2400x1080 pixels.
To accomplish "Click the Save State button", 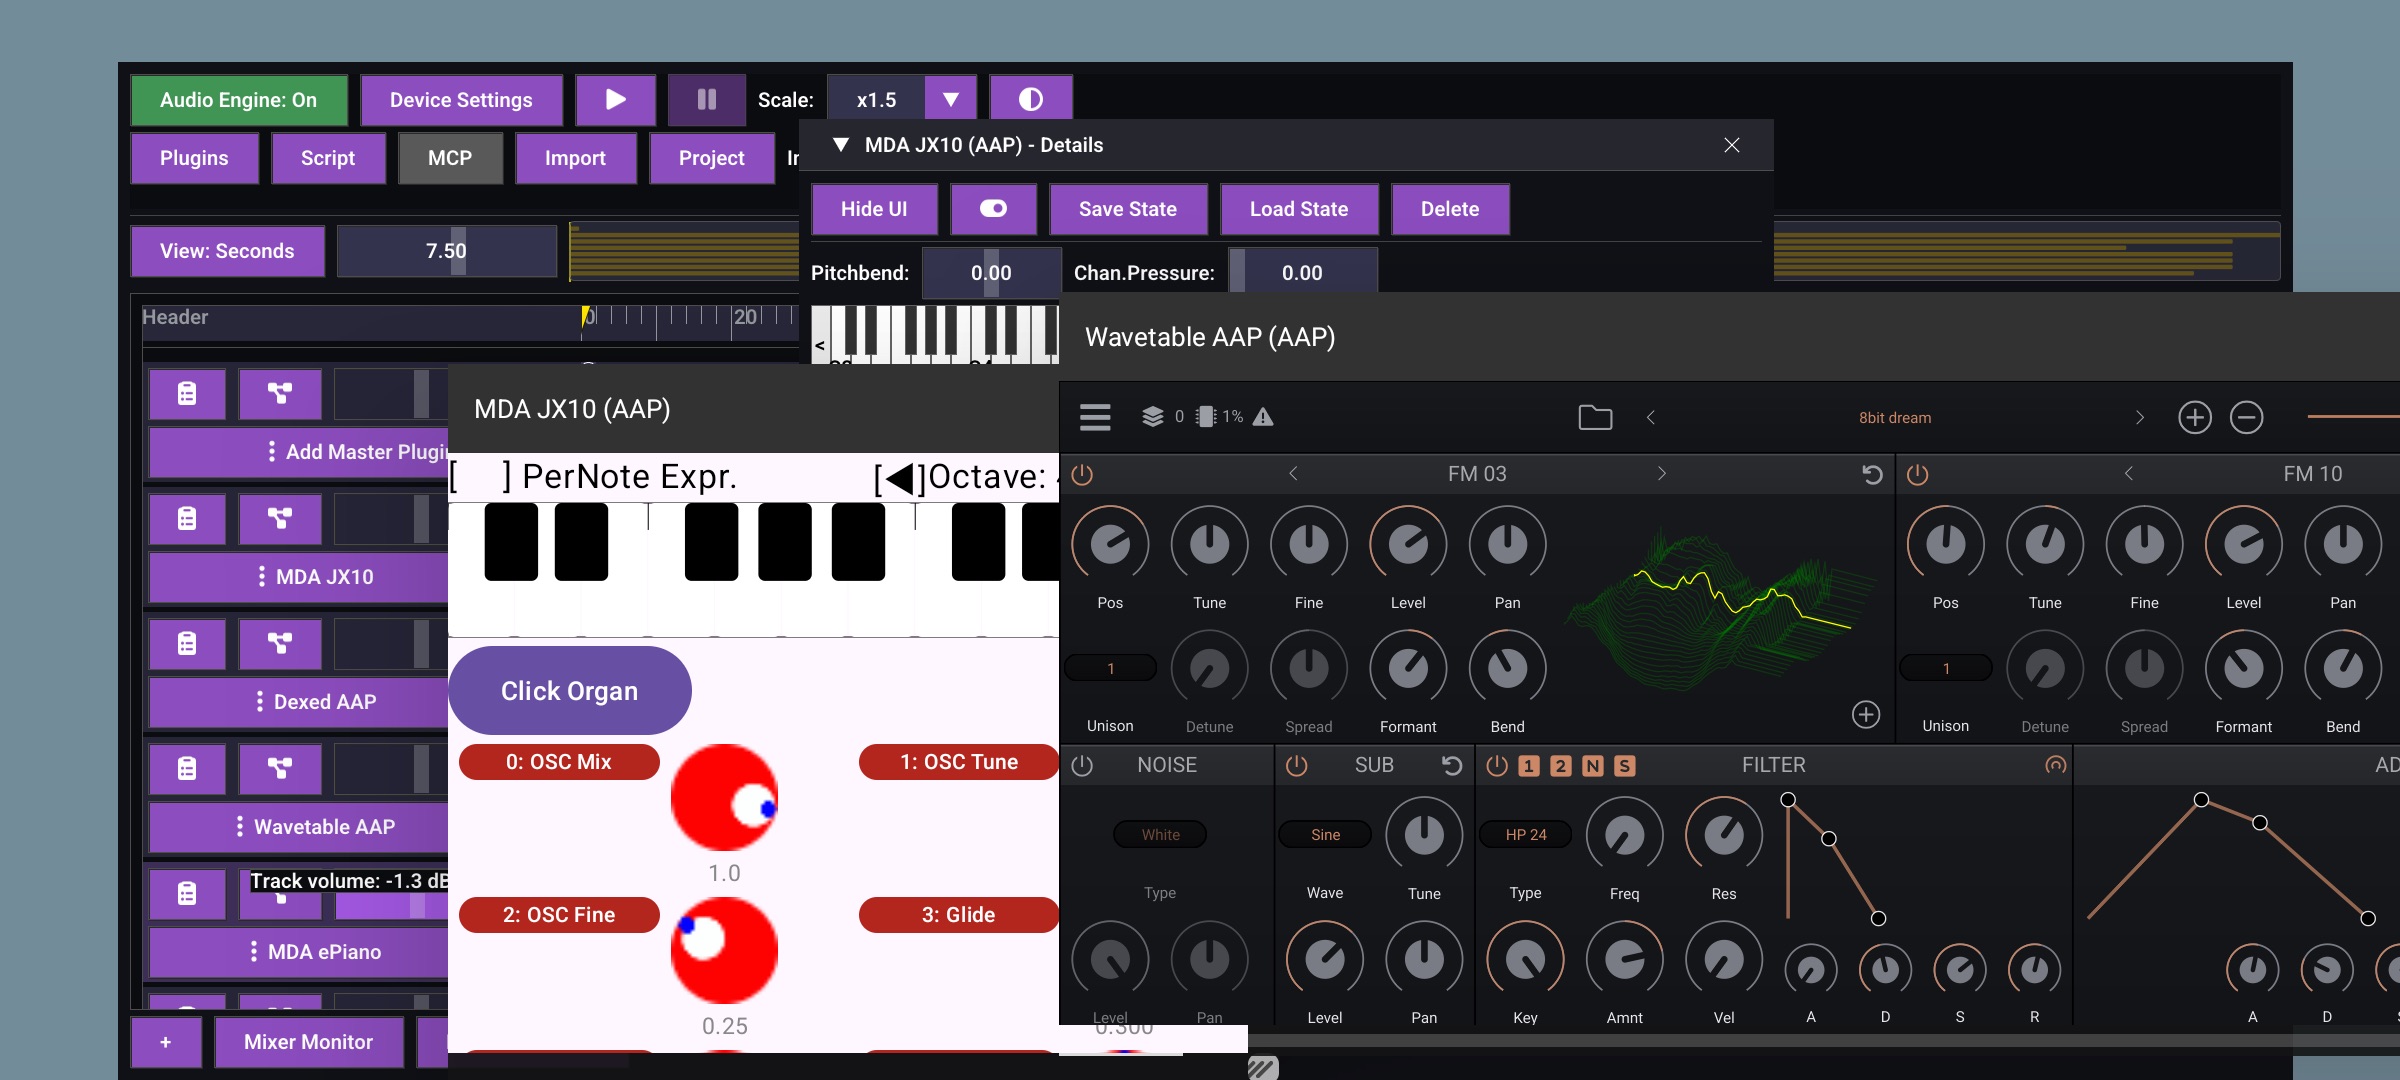I will point(1128,209).
